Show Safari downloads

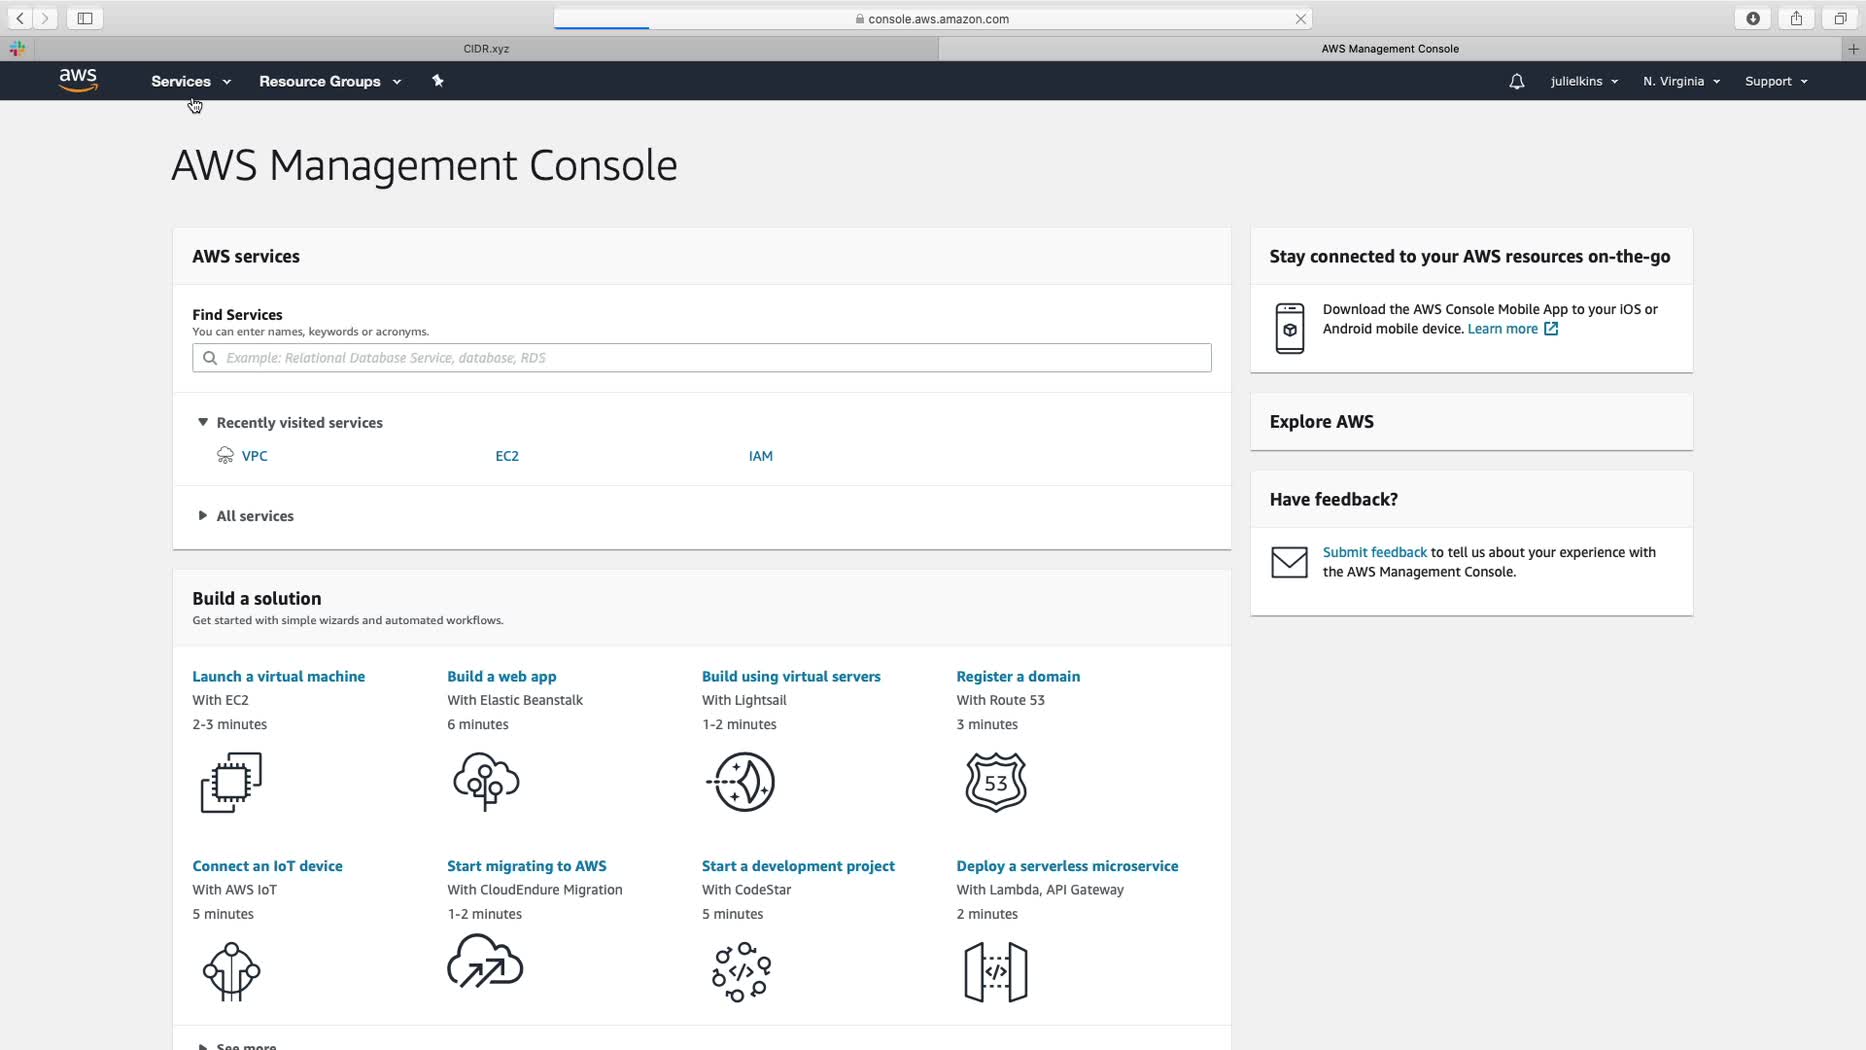1753,18
